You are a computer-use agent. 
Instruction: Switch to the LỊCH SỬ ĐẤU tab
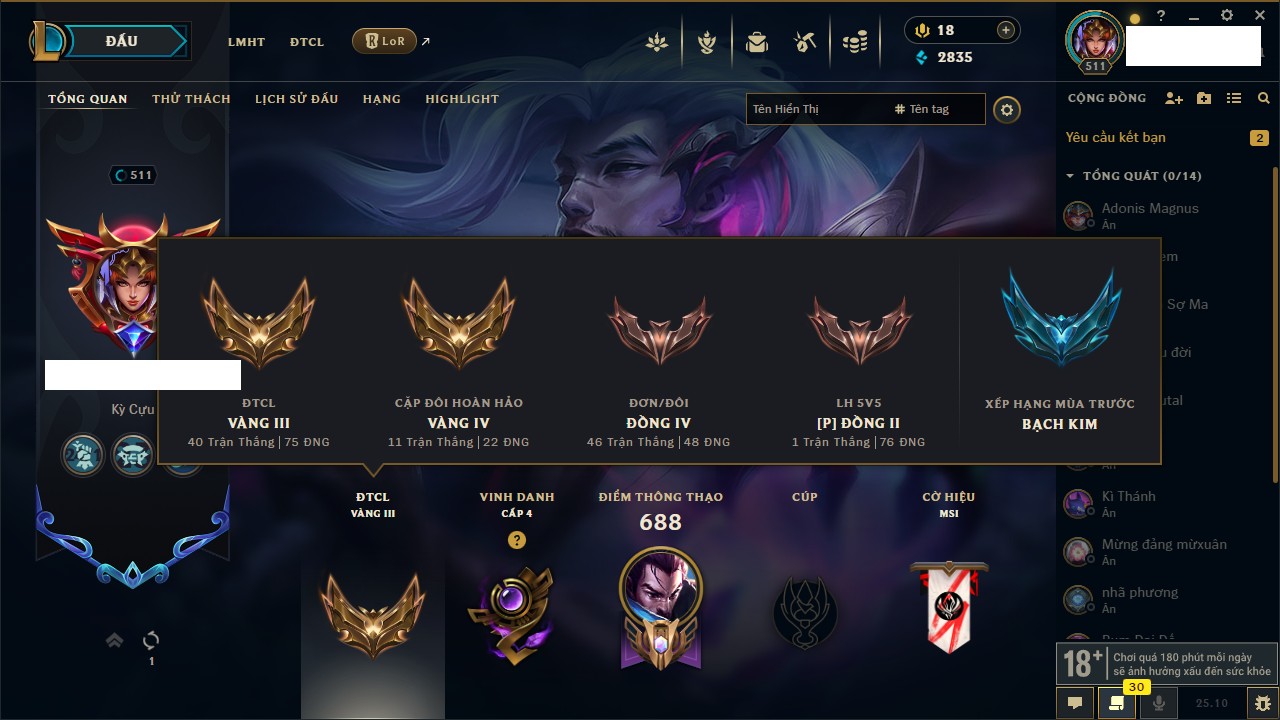[296, 99]
